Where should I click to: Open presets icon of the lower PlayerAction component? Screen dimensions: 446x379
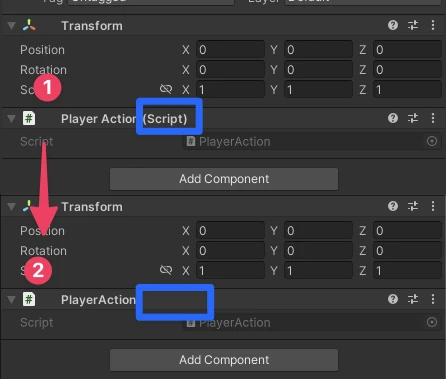(413, 299)
